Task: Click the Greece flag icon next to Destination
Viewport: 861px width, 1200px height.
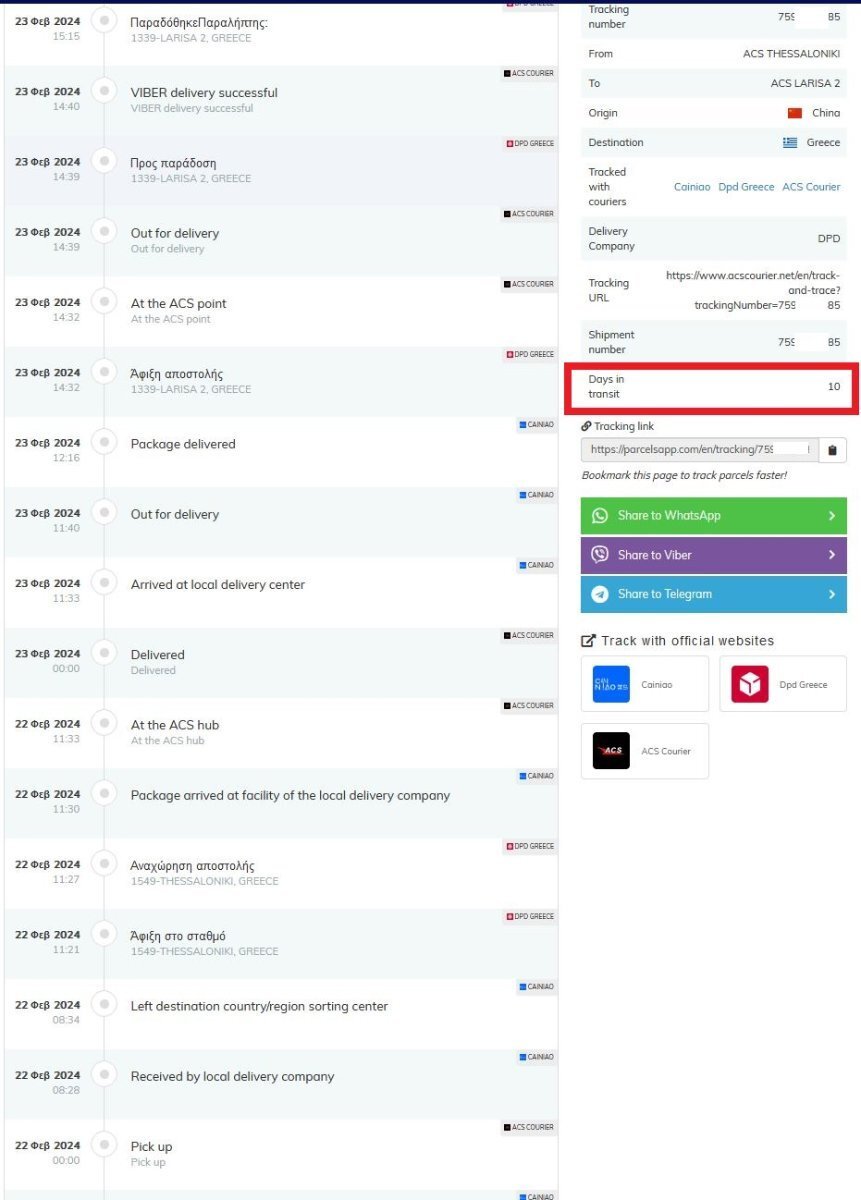Action: [790, 143]
